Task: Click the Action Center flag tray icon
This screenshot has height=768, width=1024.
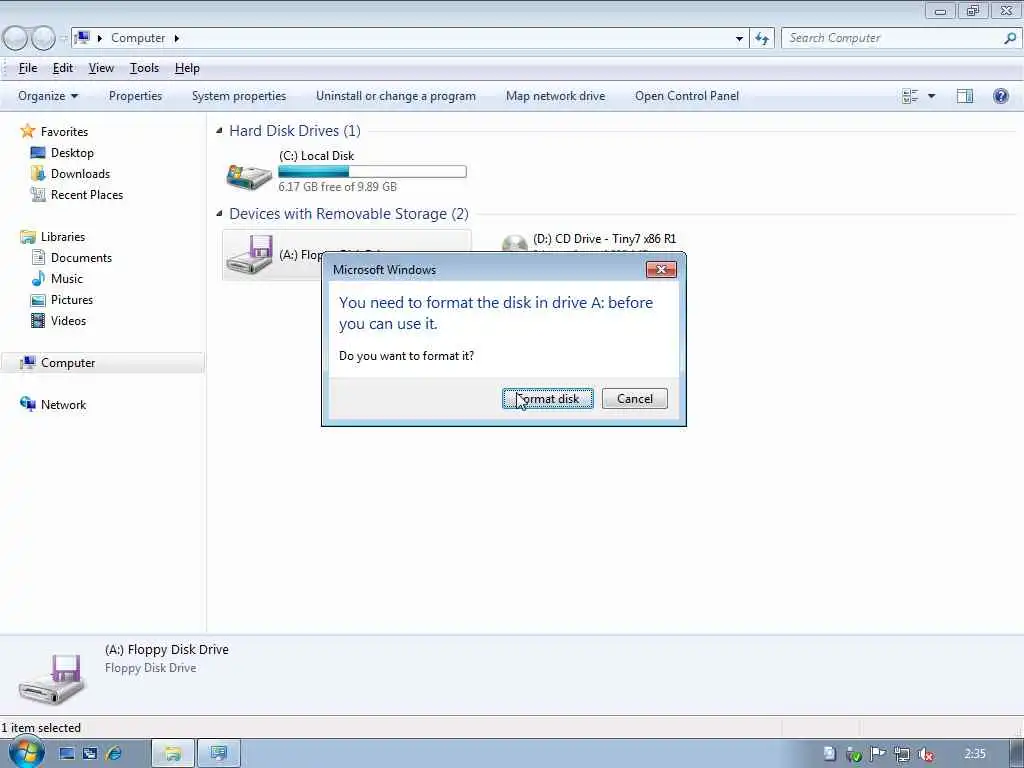Action: point(878,754)
